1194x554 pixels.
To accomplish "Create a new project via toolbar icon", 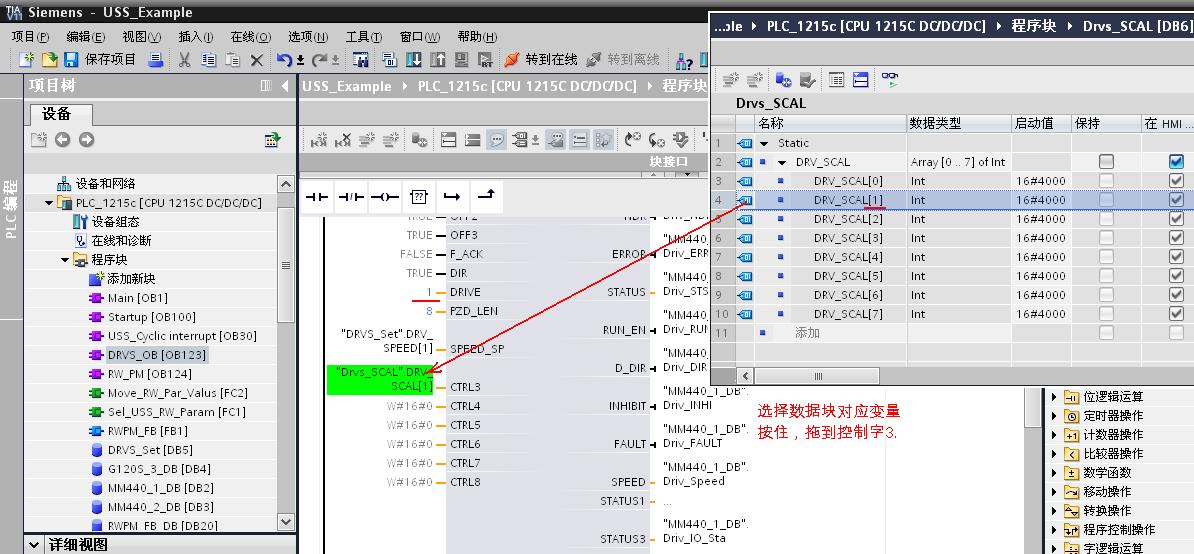I will [27, 59].
